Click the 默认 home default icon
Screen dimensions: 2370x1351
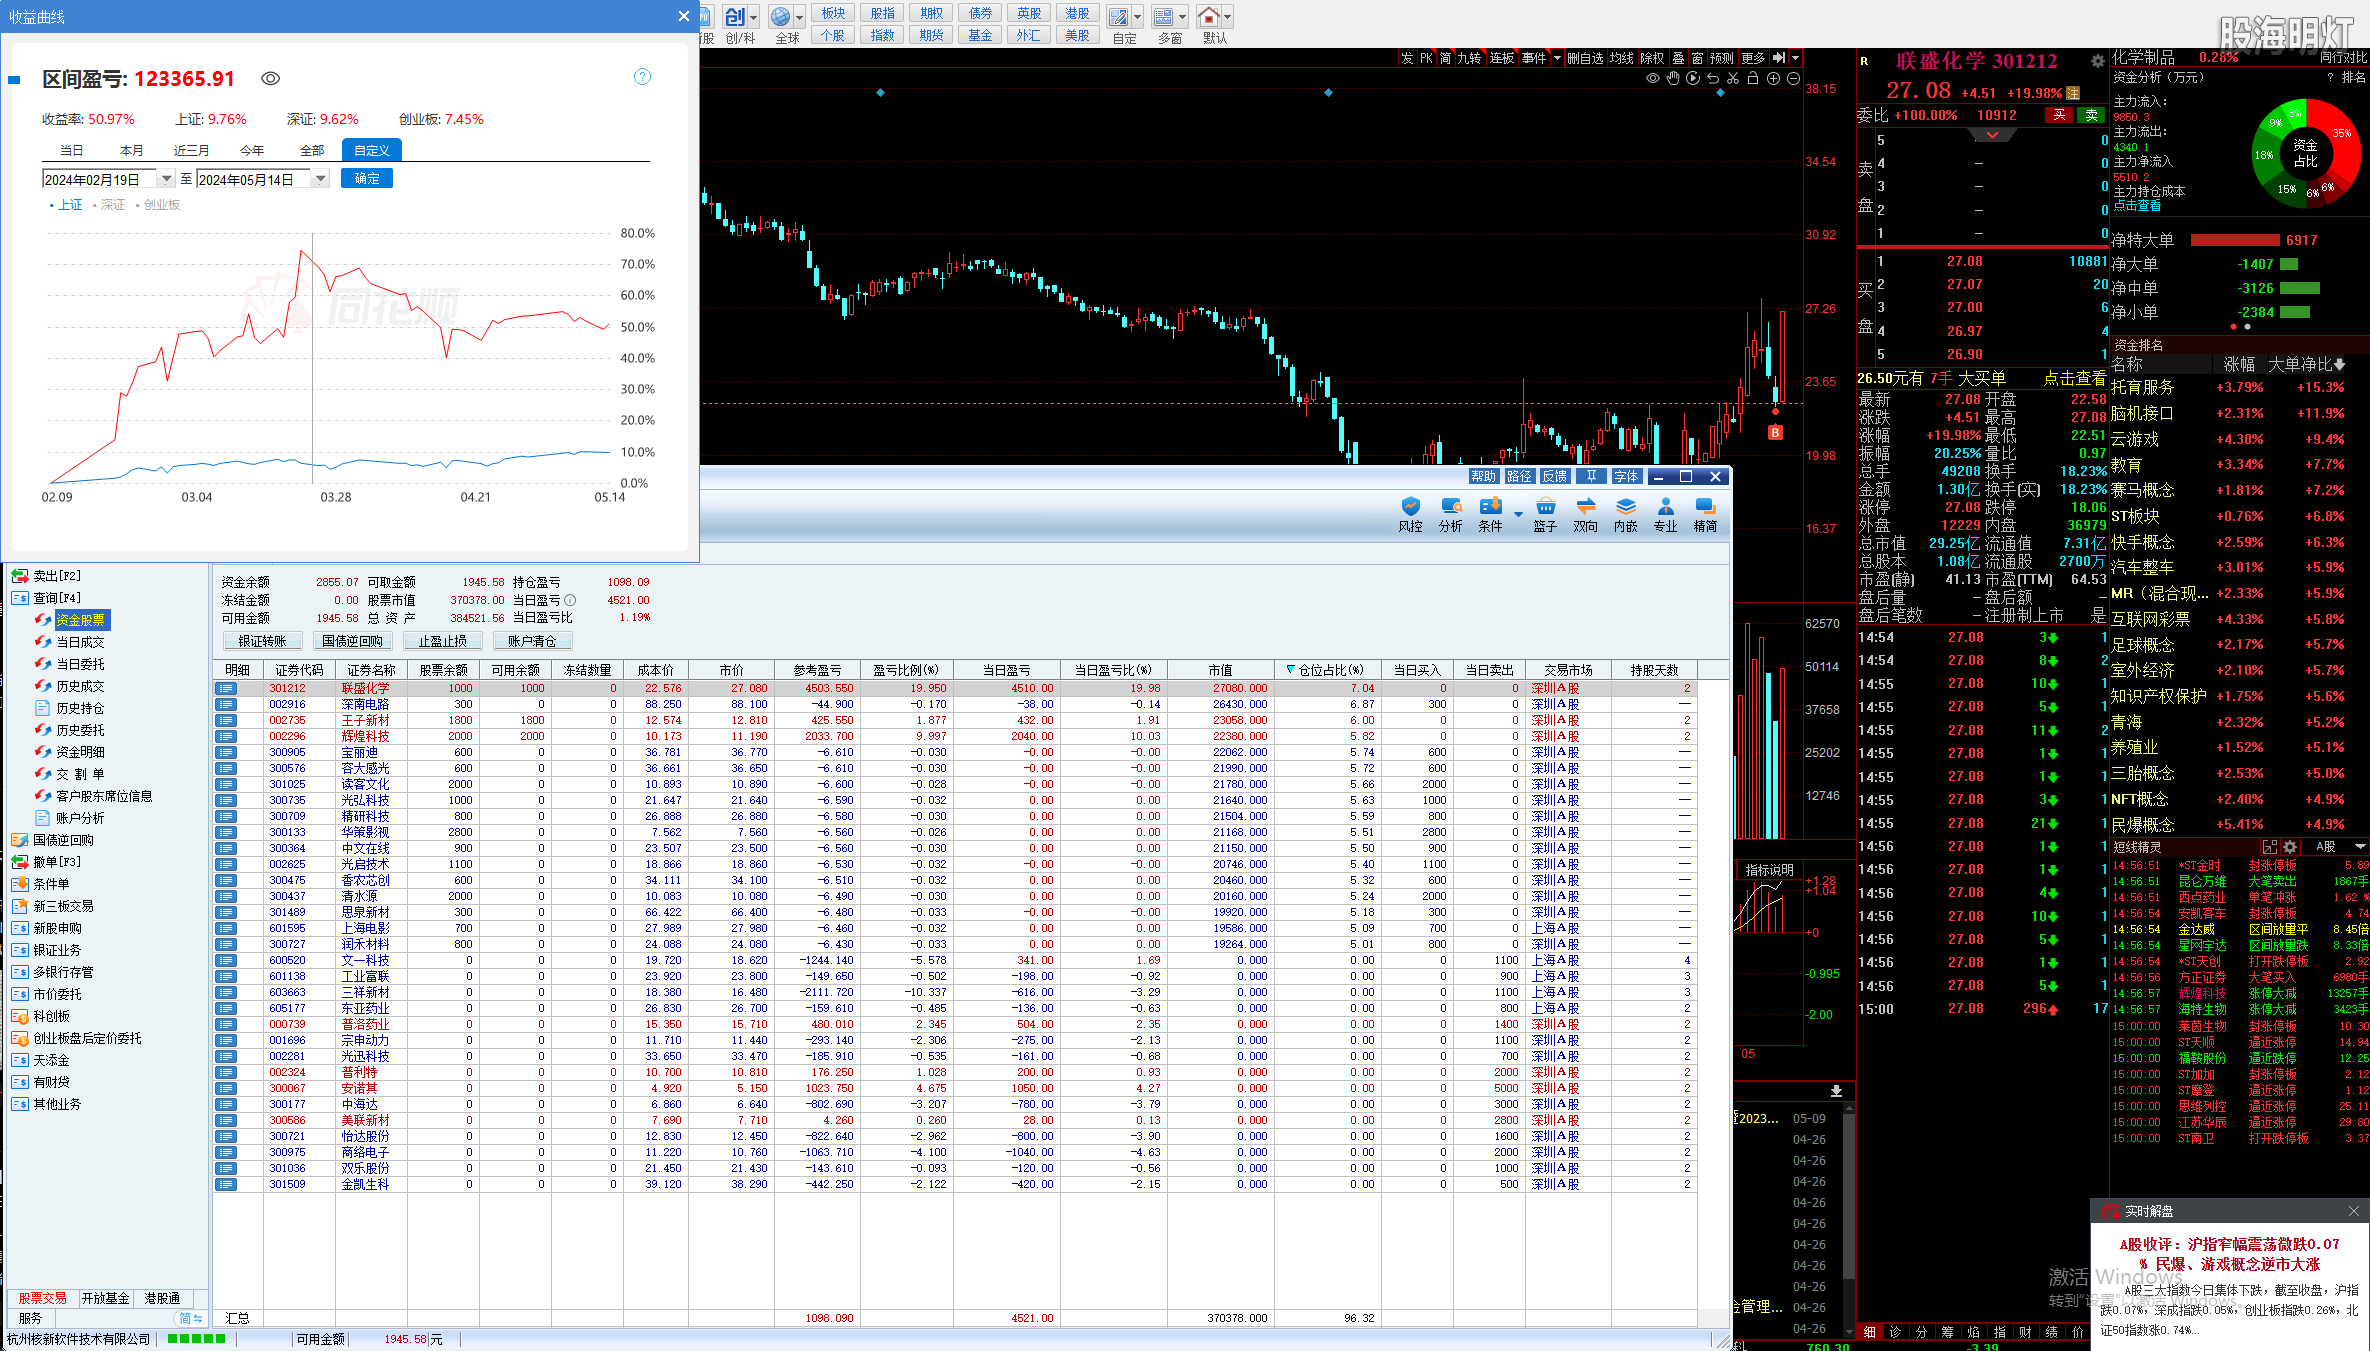[1208, 17]
